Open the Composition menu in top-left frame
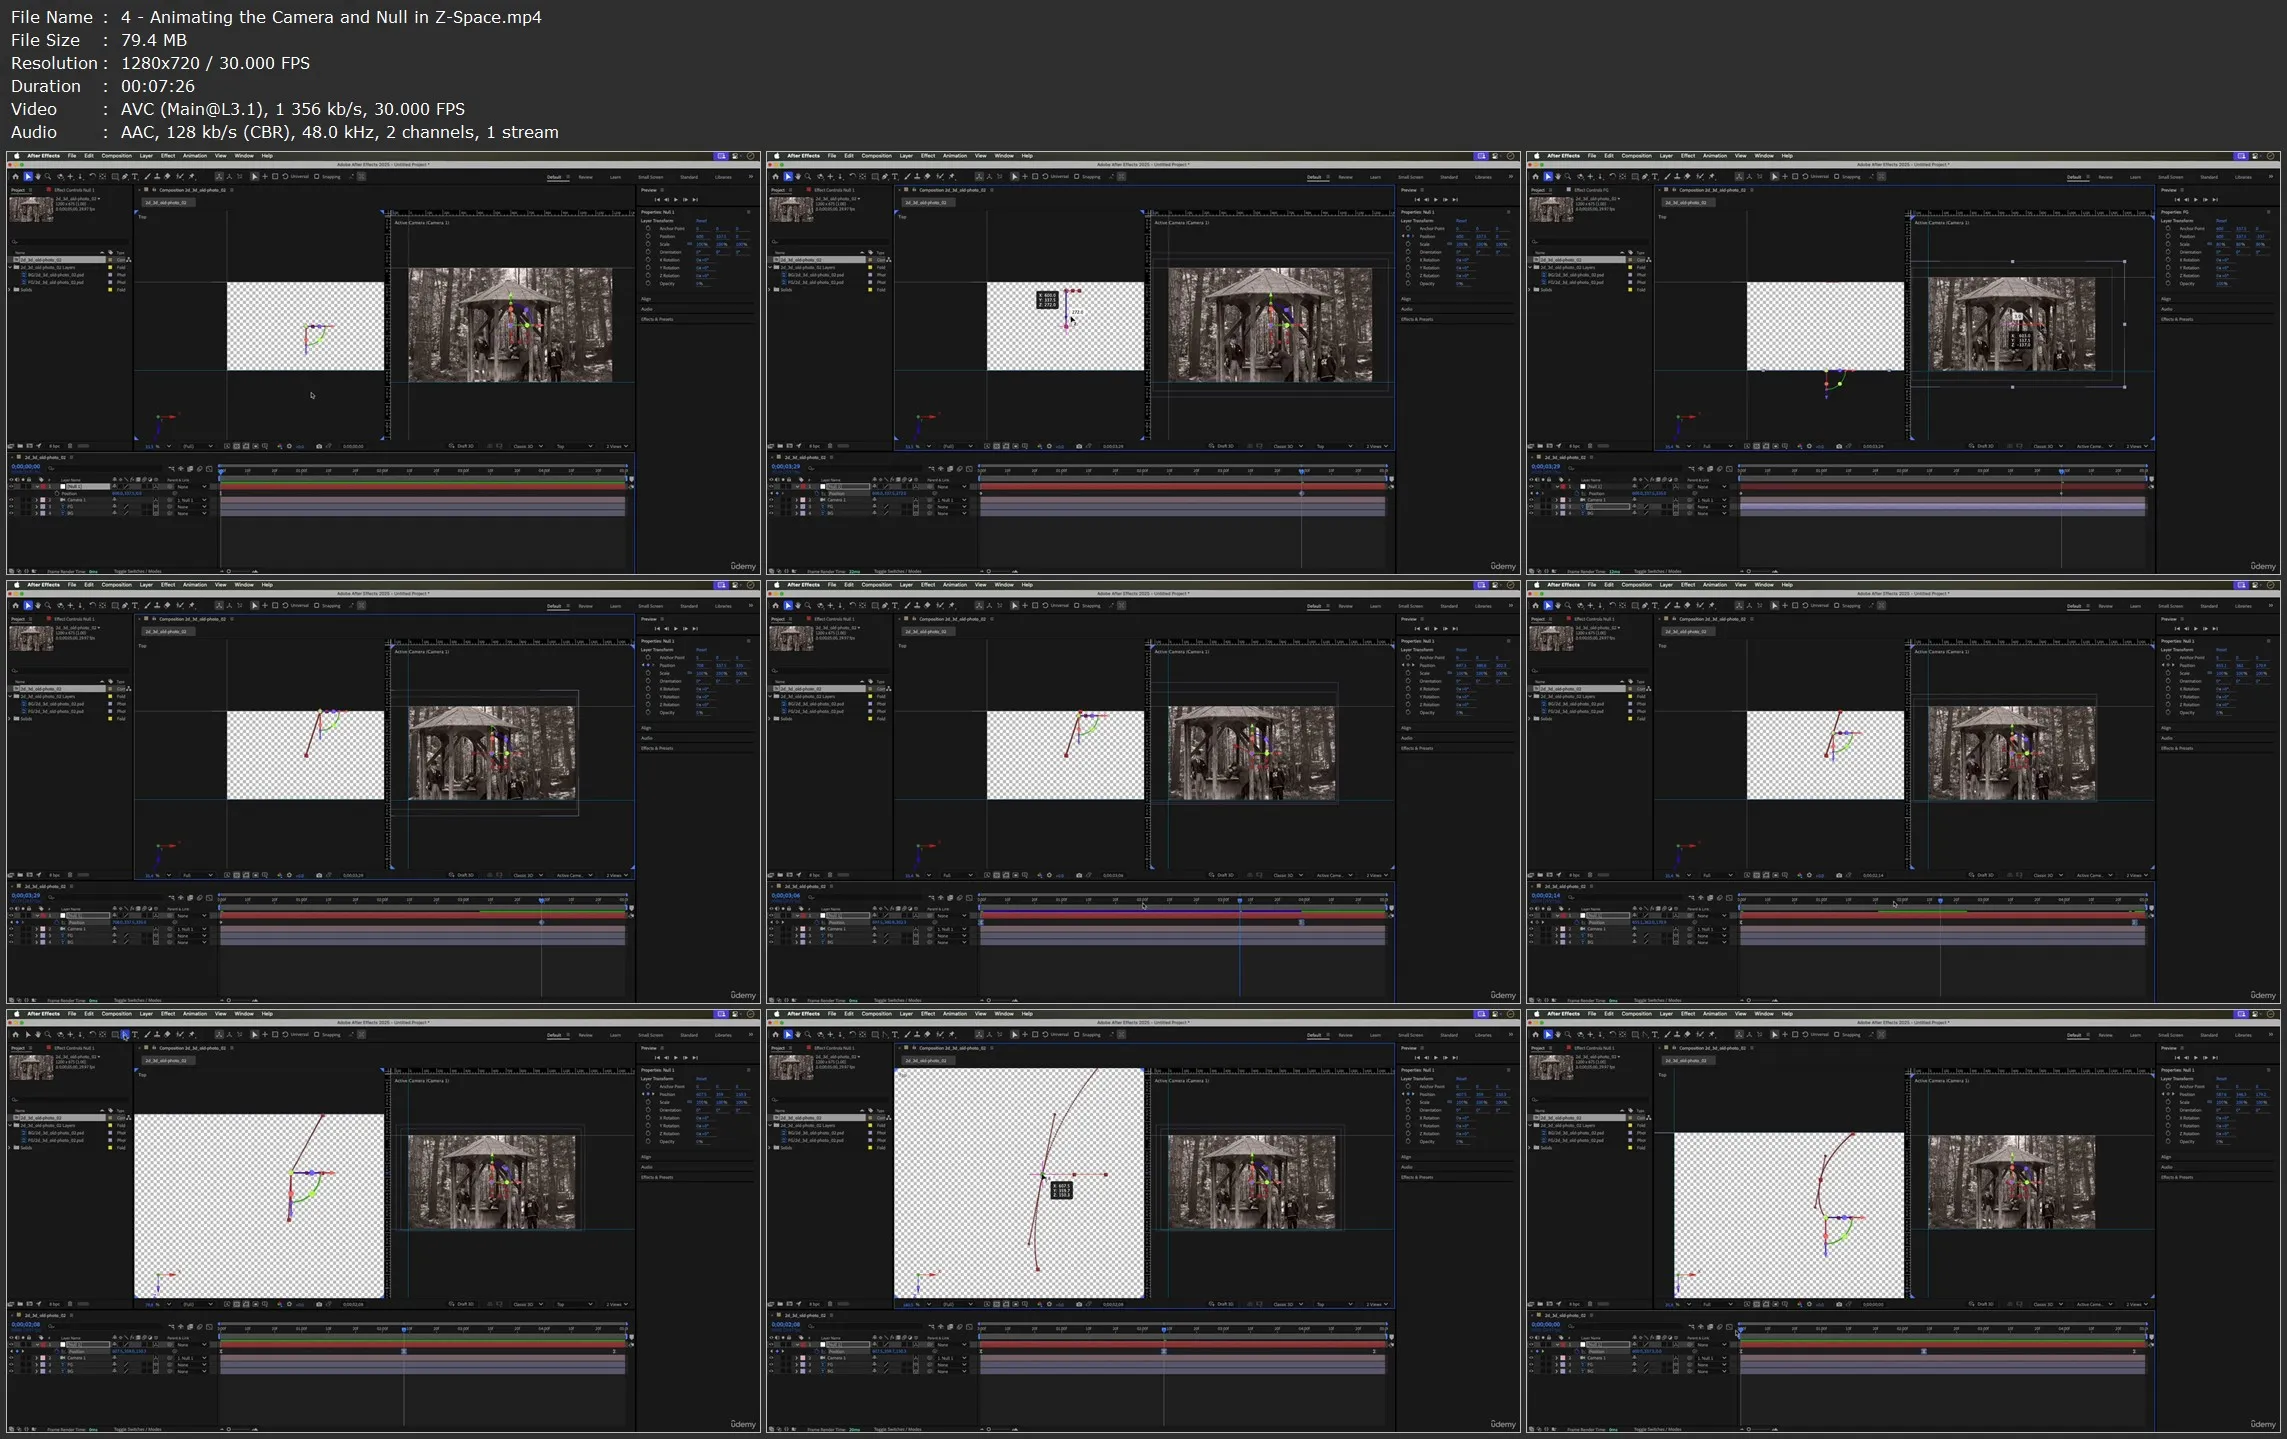This screenshot has height=1439, width=2287. click(117, 156)
